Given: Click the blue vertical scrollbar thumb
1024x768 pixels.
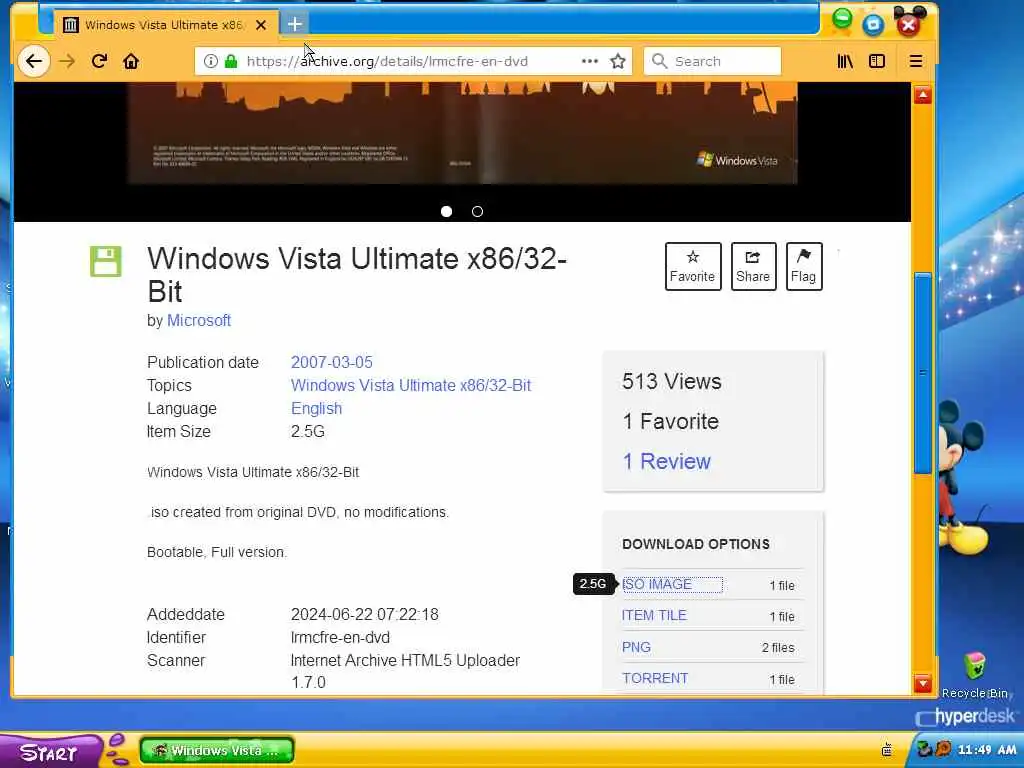Looking at the screenshot, I should click(922, 373).
